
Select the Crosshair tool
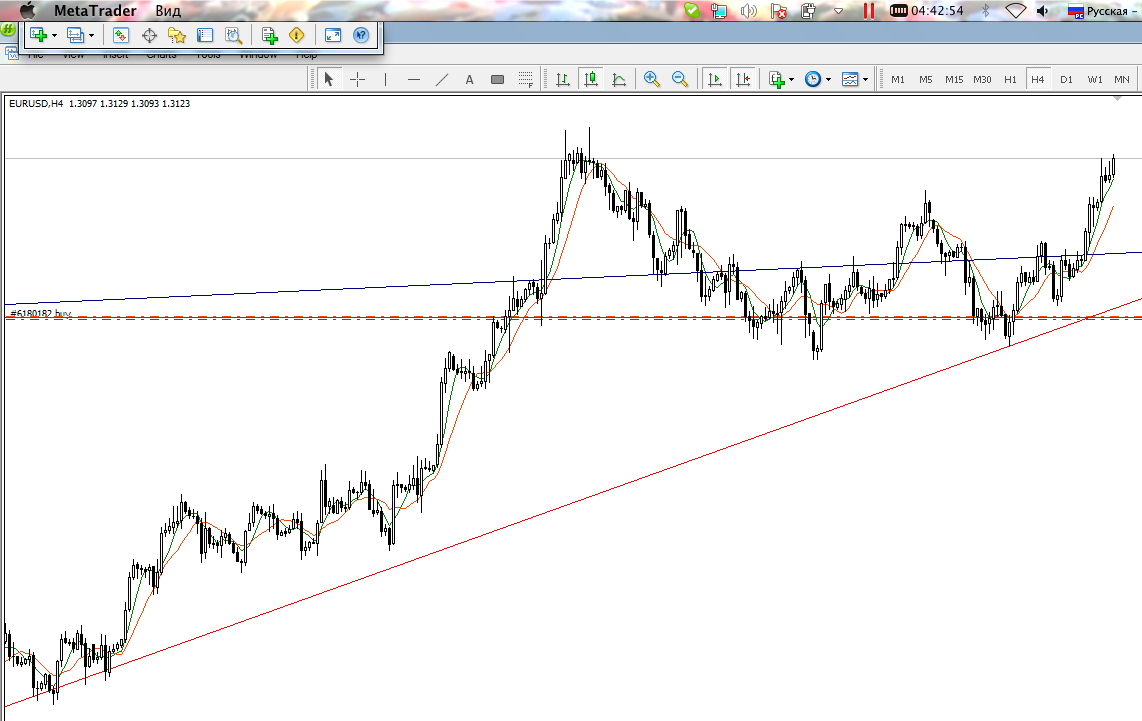pyautogui.click(x=357, y=79)
